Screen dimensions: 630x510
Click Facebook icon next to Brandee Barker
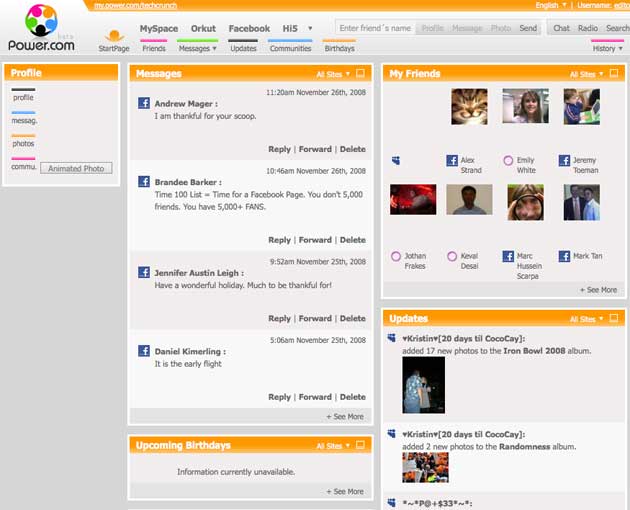point(144,182)
